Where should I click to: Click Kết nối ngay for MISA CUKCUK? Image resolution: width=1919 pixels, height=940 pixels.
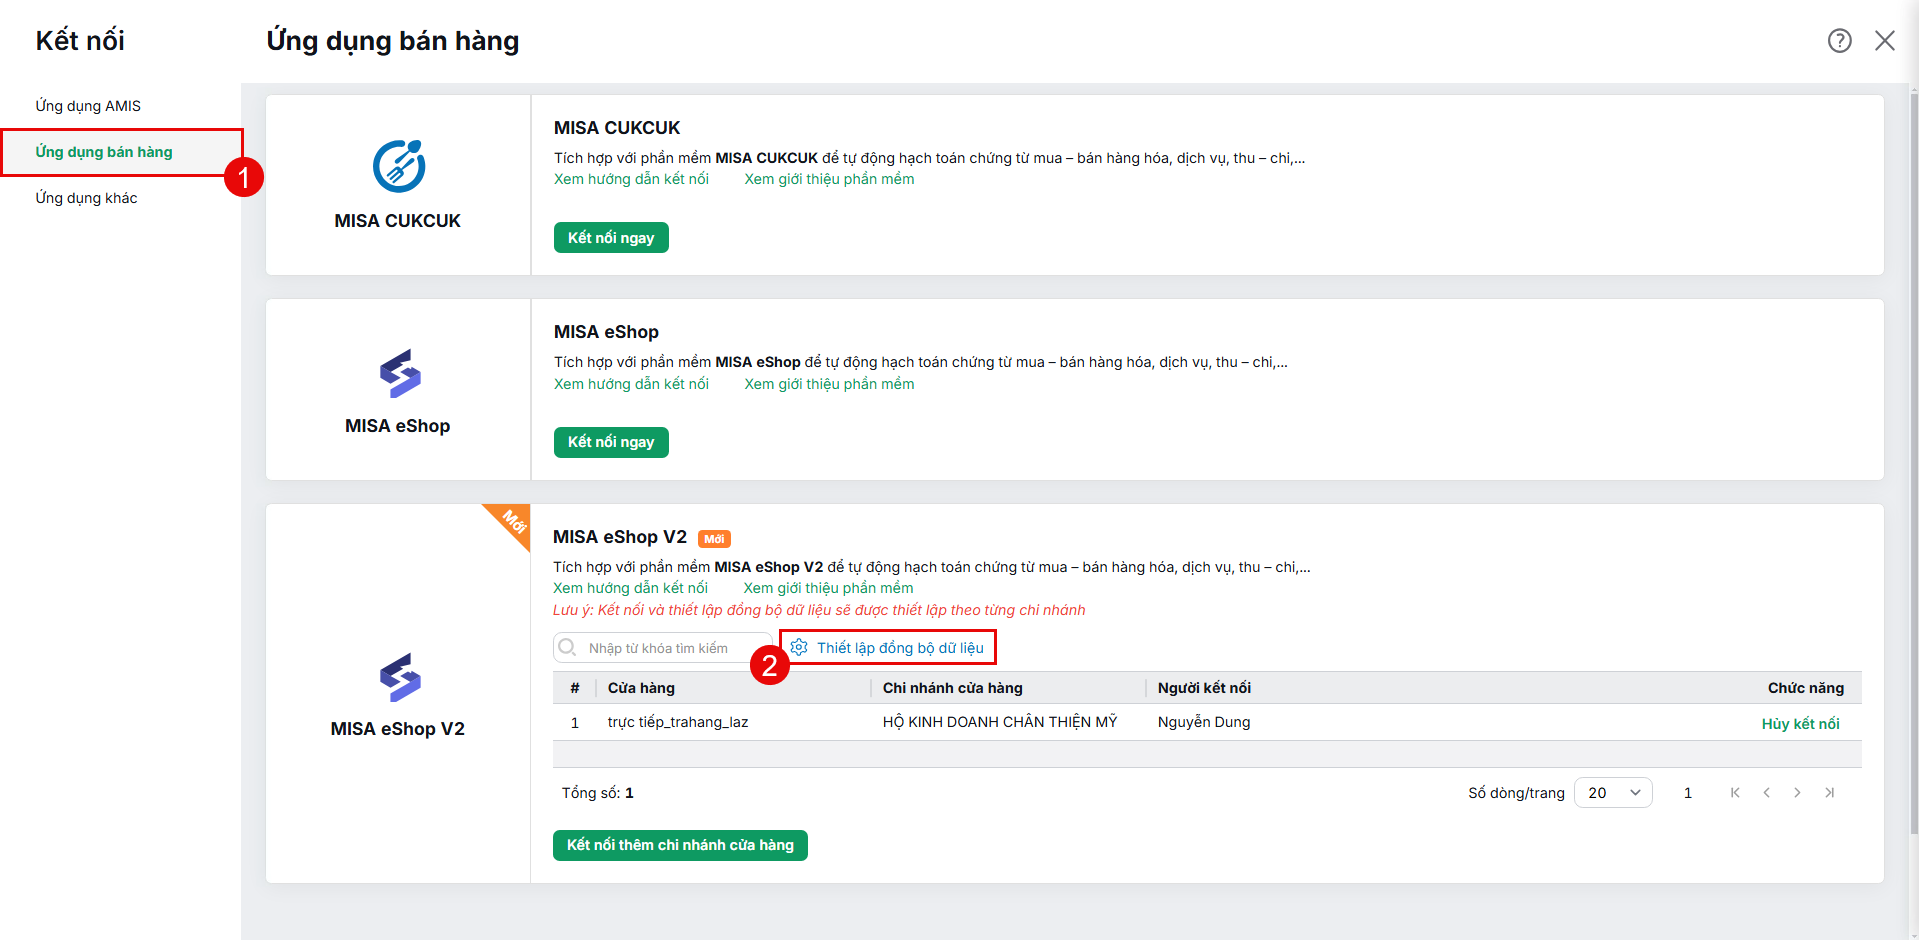click(611, 238)
